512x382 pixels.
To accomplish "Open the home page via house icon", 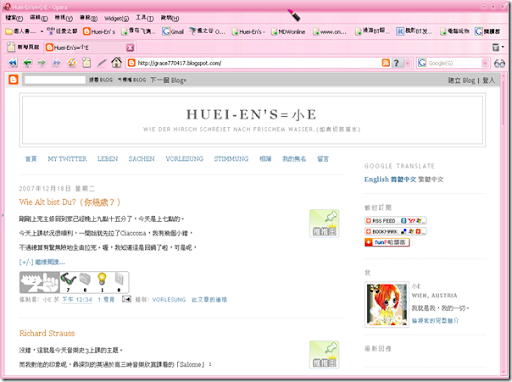I will (116, 62).
